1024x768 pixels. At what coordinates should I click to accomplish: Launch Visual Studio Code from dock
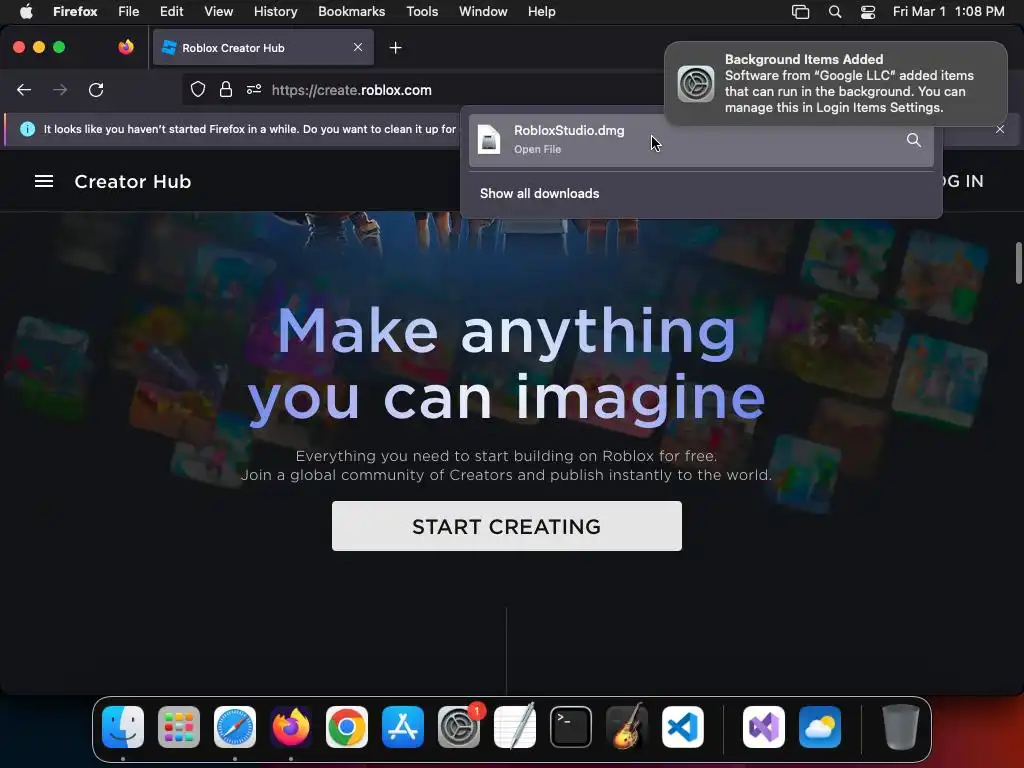tap(682, 726)
